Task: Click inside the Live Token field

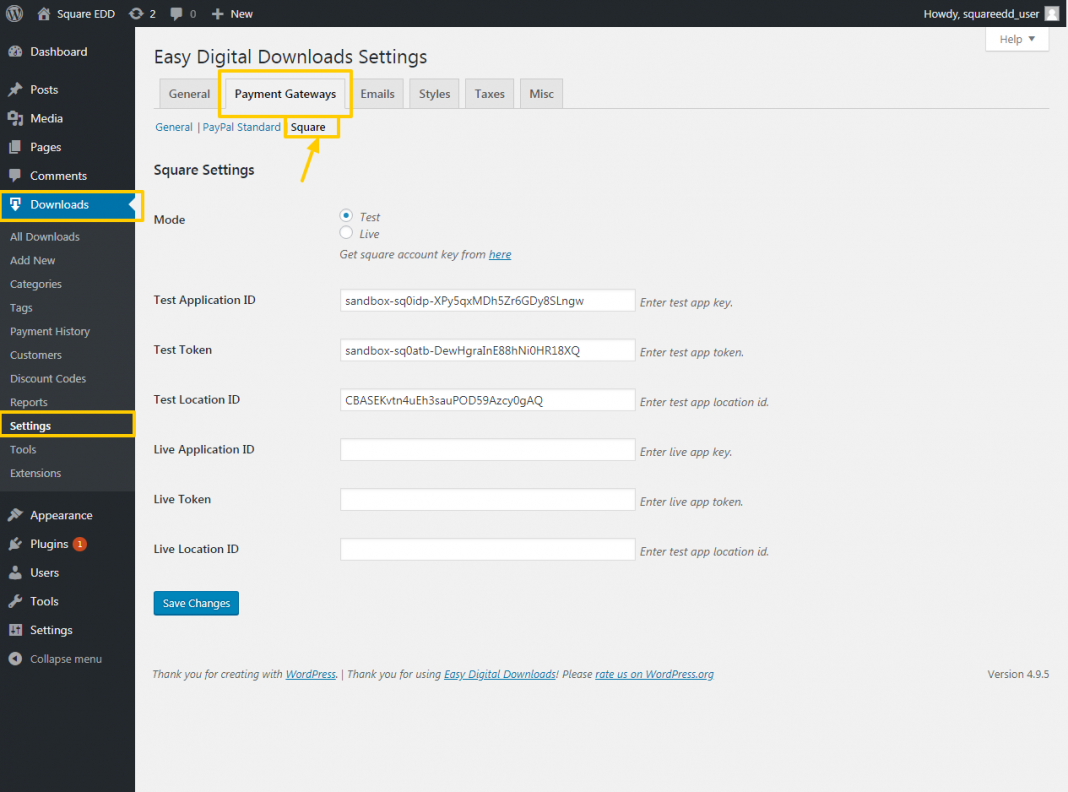Action: coord(487,499)
